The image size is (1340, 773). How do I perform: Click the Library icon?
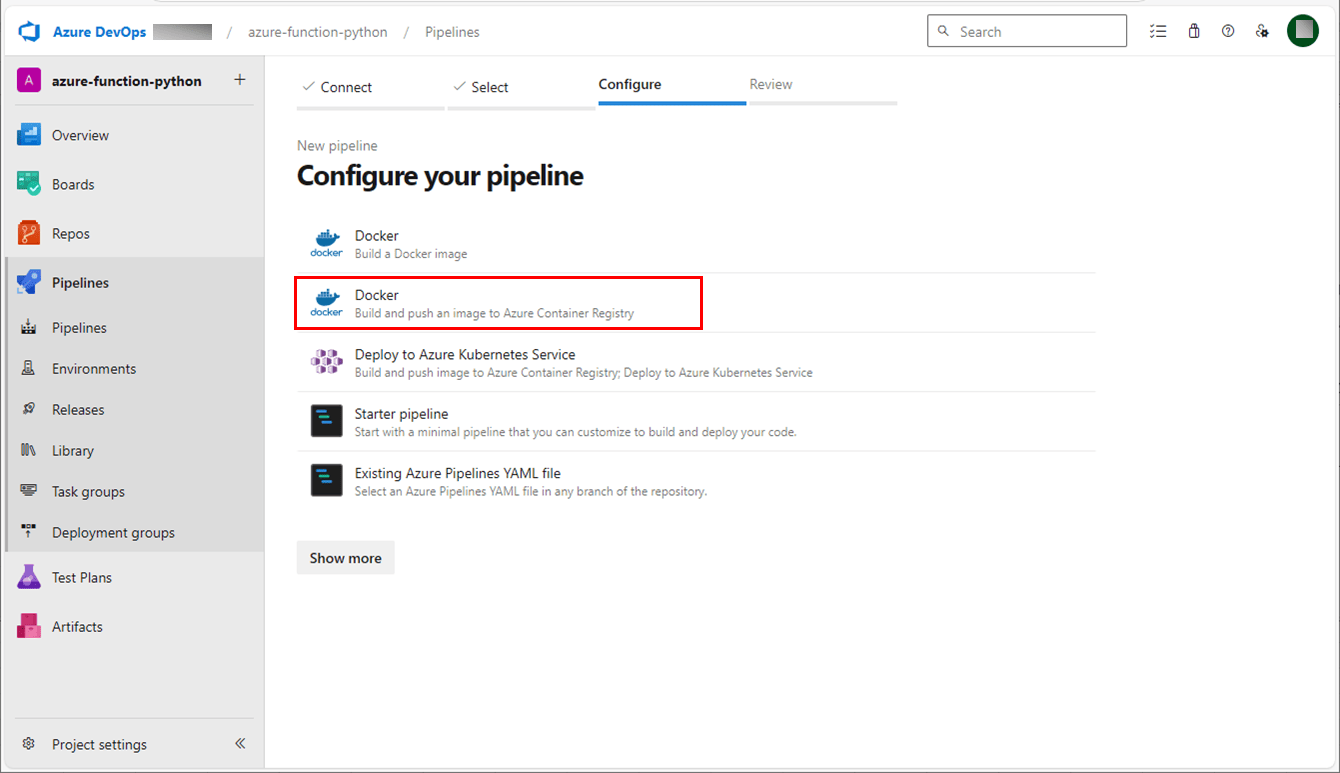[28, 451]
